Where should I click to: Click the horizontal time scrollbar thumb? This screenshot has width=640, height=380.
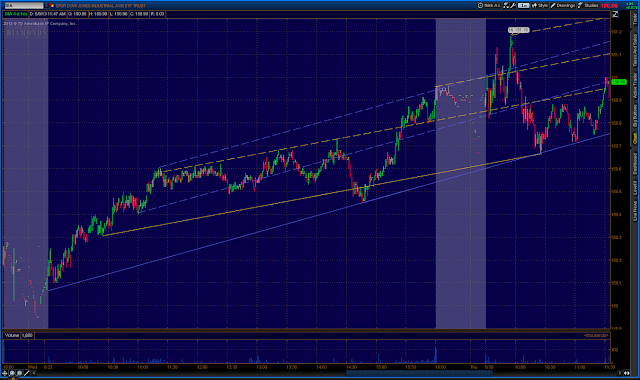[x=419, y=373]
